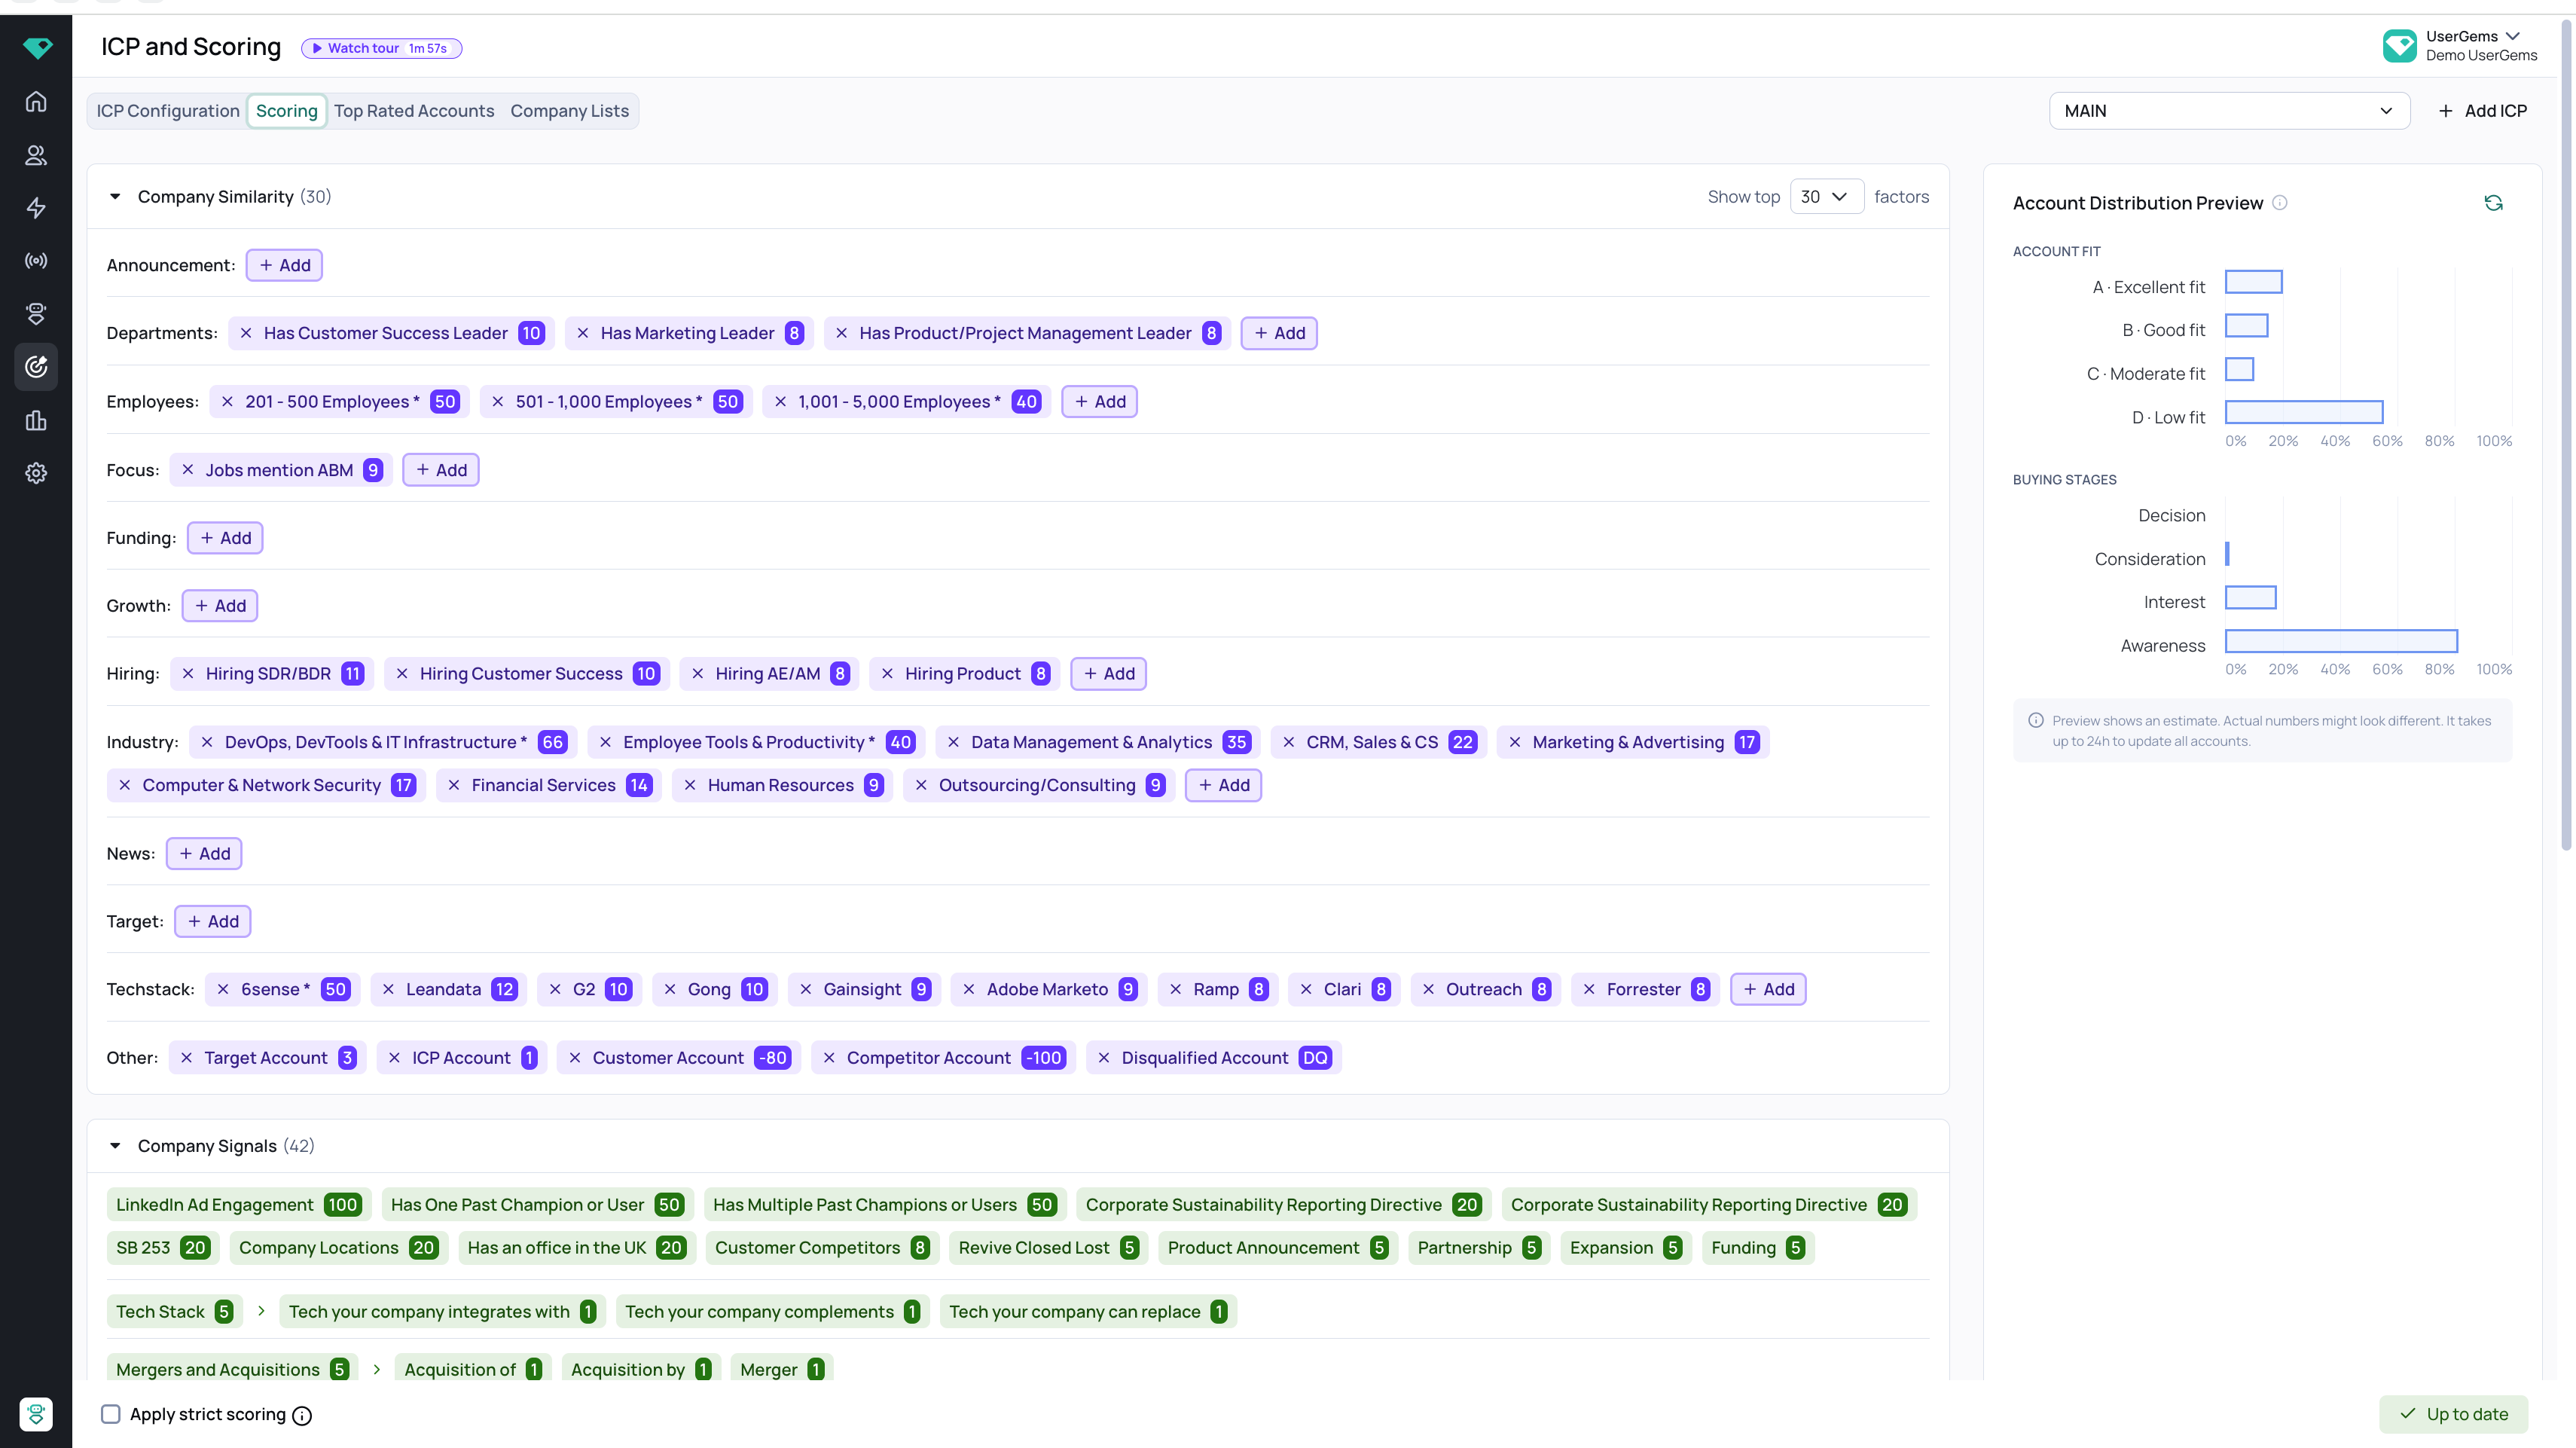Remove the Financial Services industry factor
The image size is (2576, 1448).
click(454, 785)
